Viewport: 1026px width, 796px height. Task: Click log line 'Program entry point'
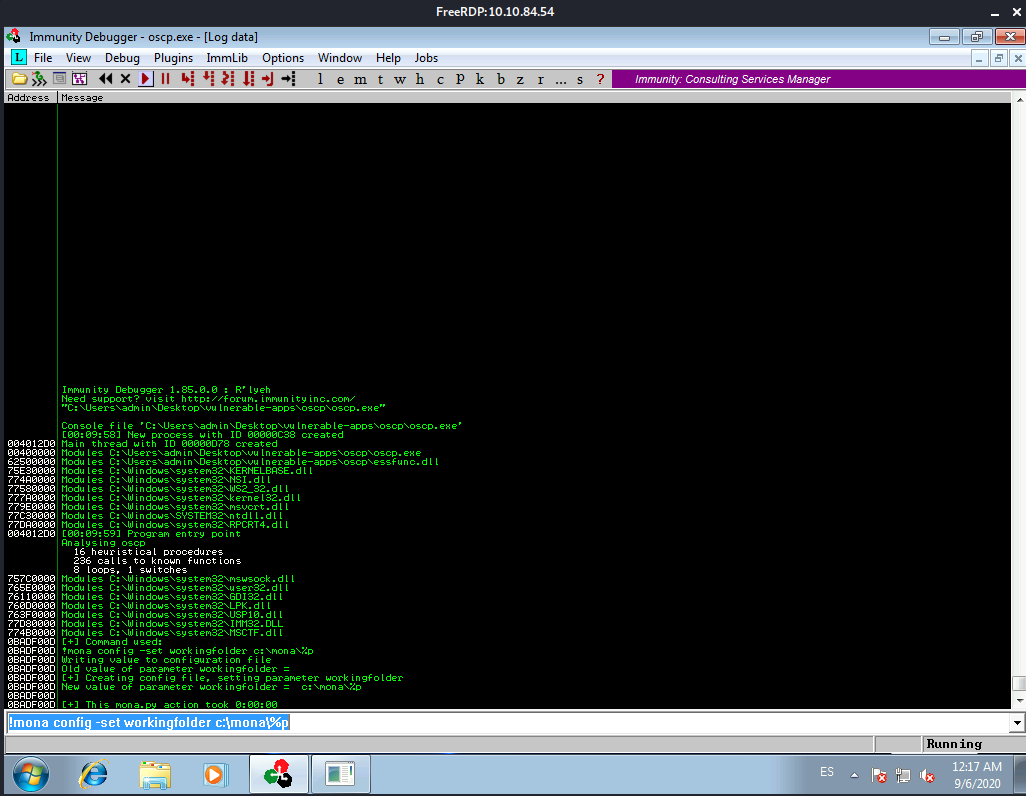coord(151,534)
